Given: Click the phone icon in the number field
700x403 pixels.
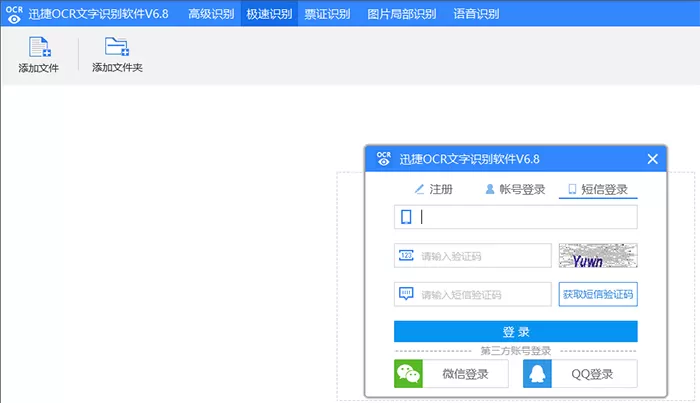Looking at the screenshot, I should pos(406,217).
